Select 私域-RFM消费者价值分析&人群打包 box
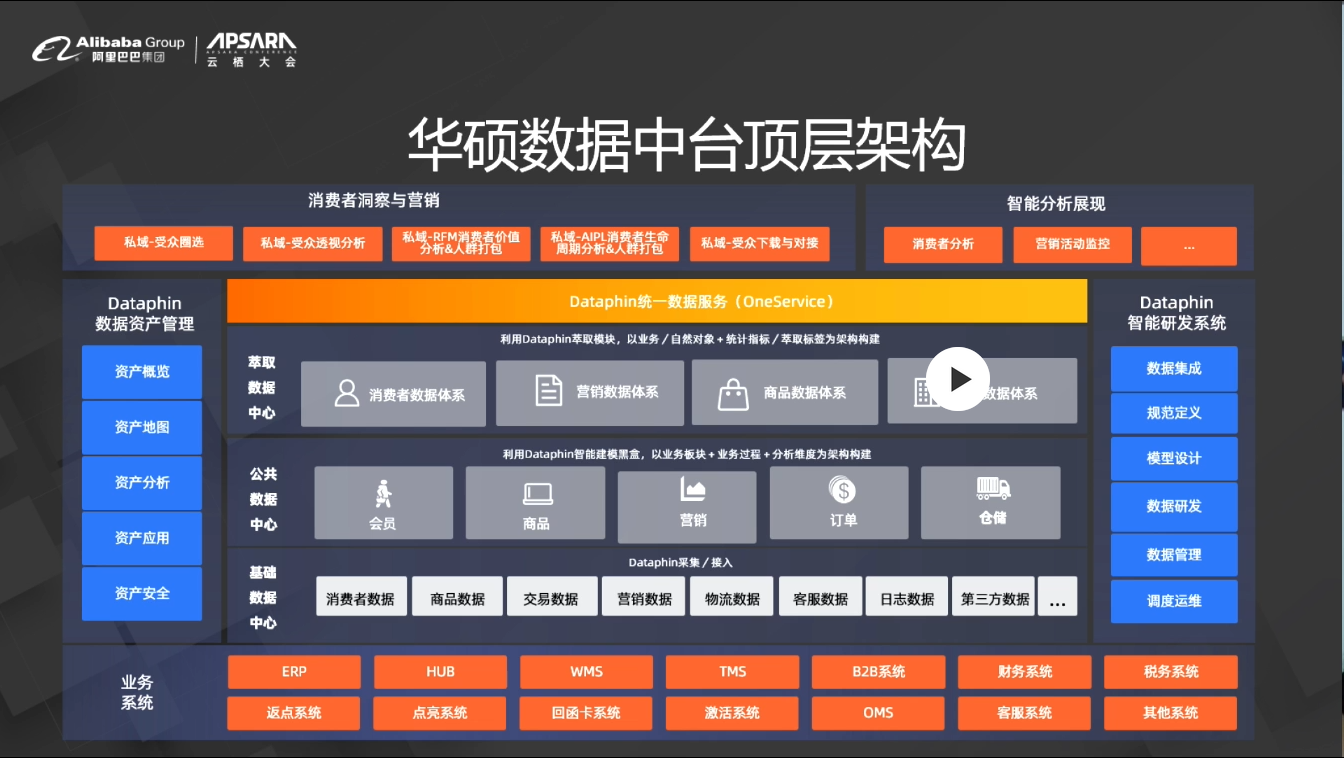This screenshot has width=1344, height=758. 461,243
